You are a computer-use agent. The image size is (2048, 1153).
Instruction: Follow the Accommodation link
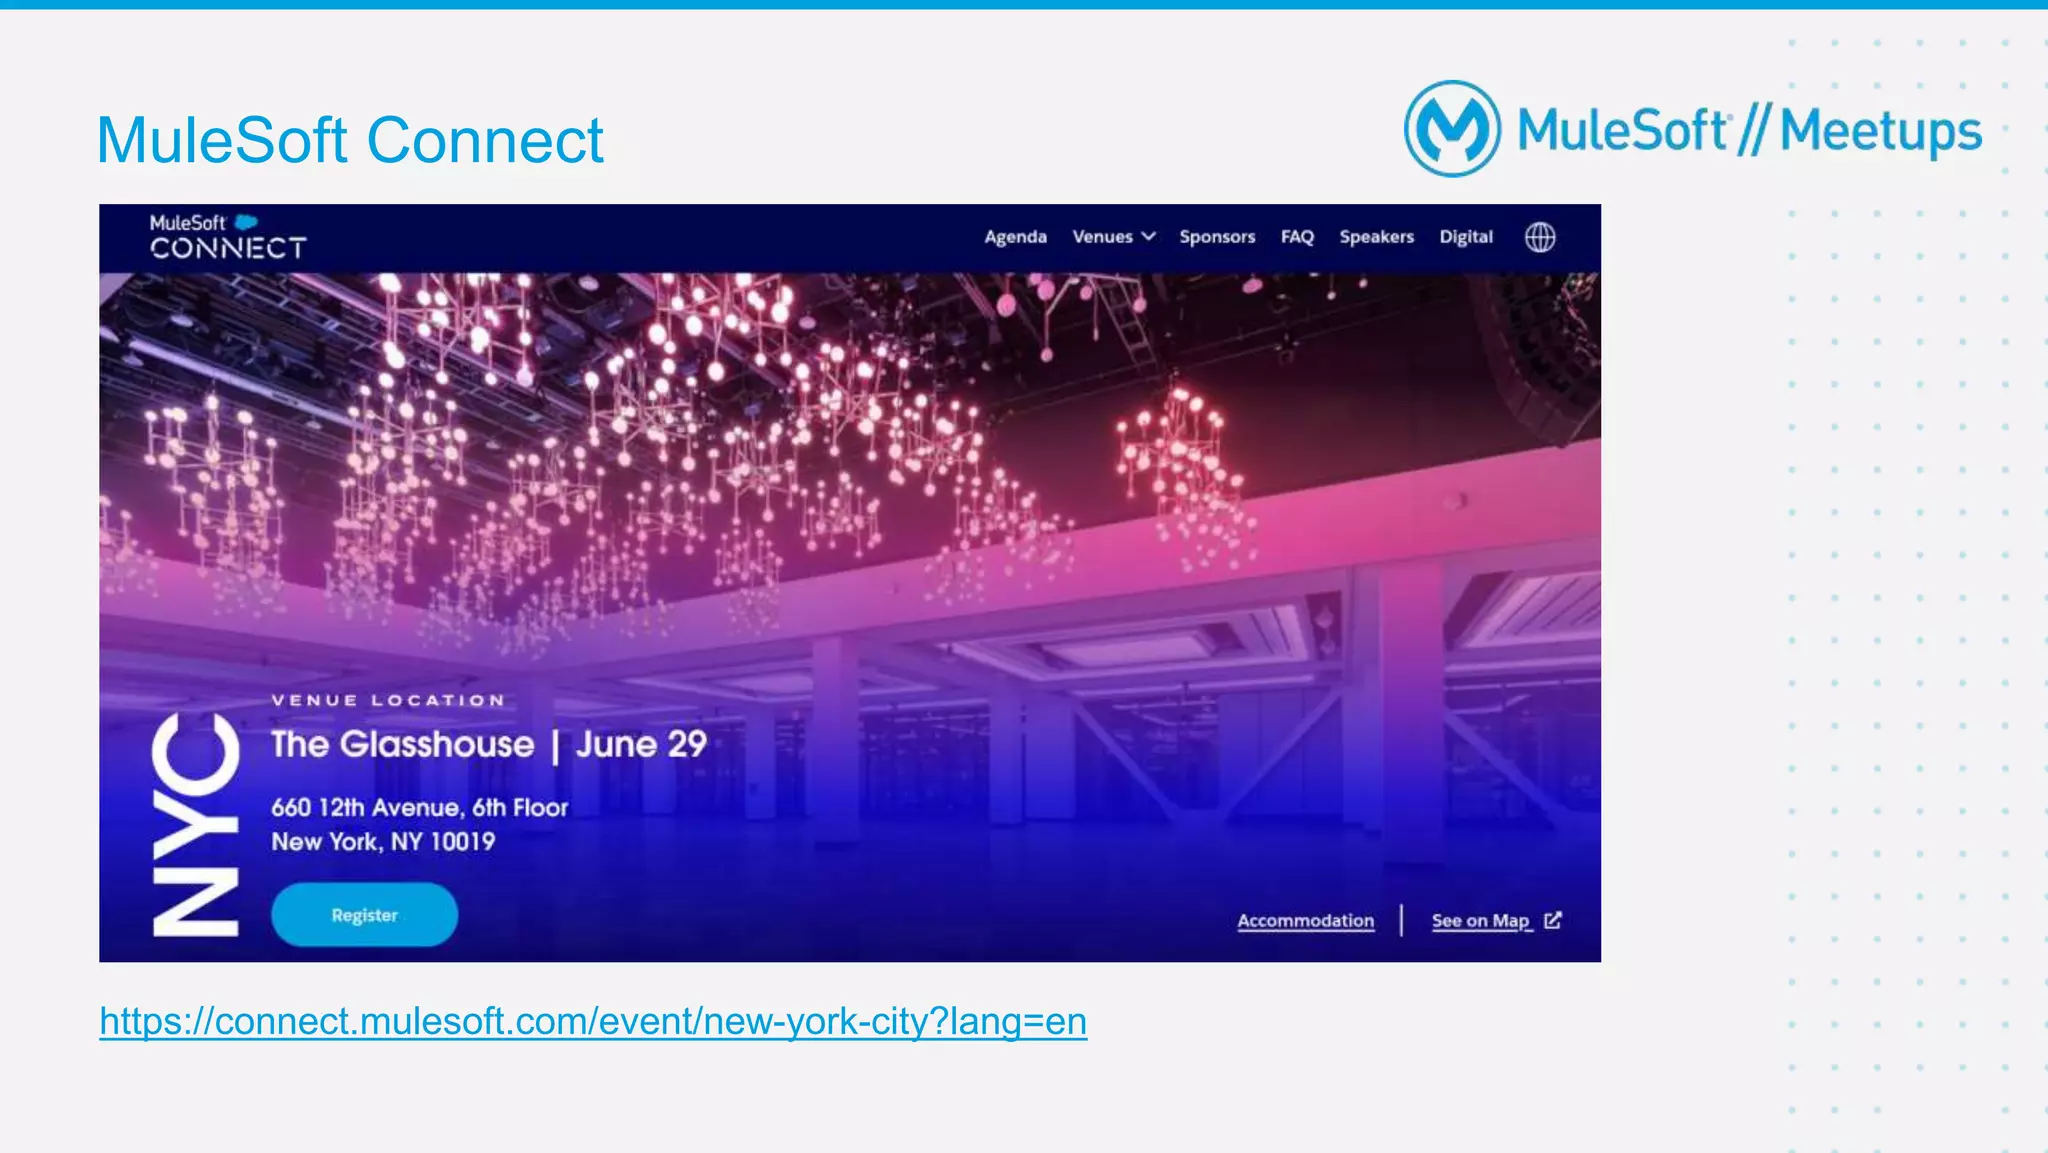click(1306, 920)
